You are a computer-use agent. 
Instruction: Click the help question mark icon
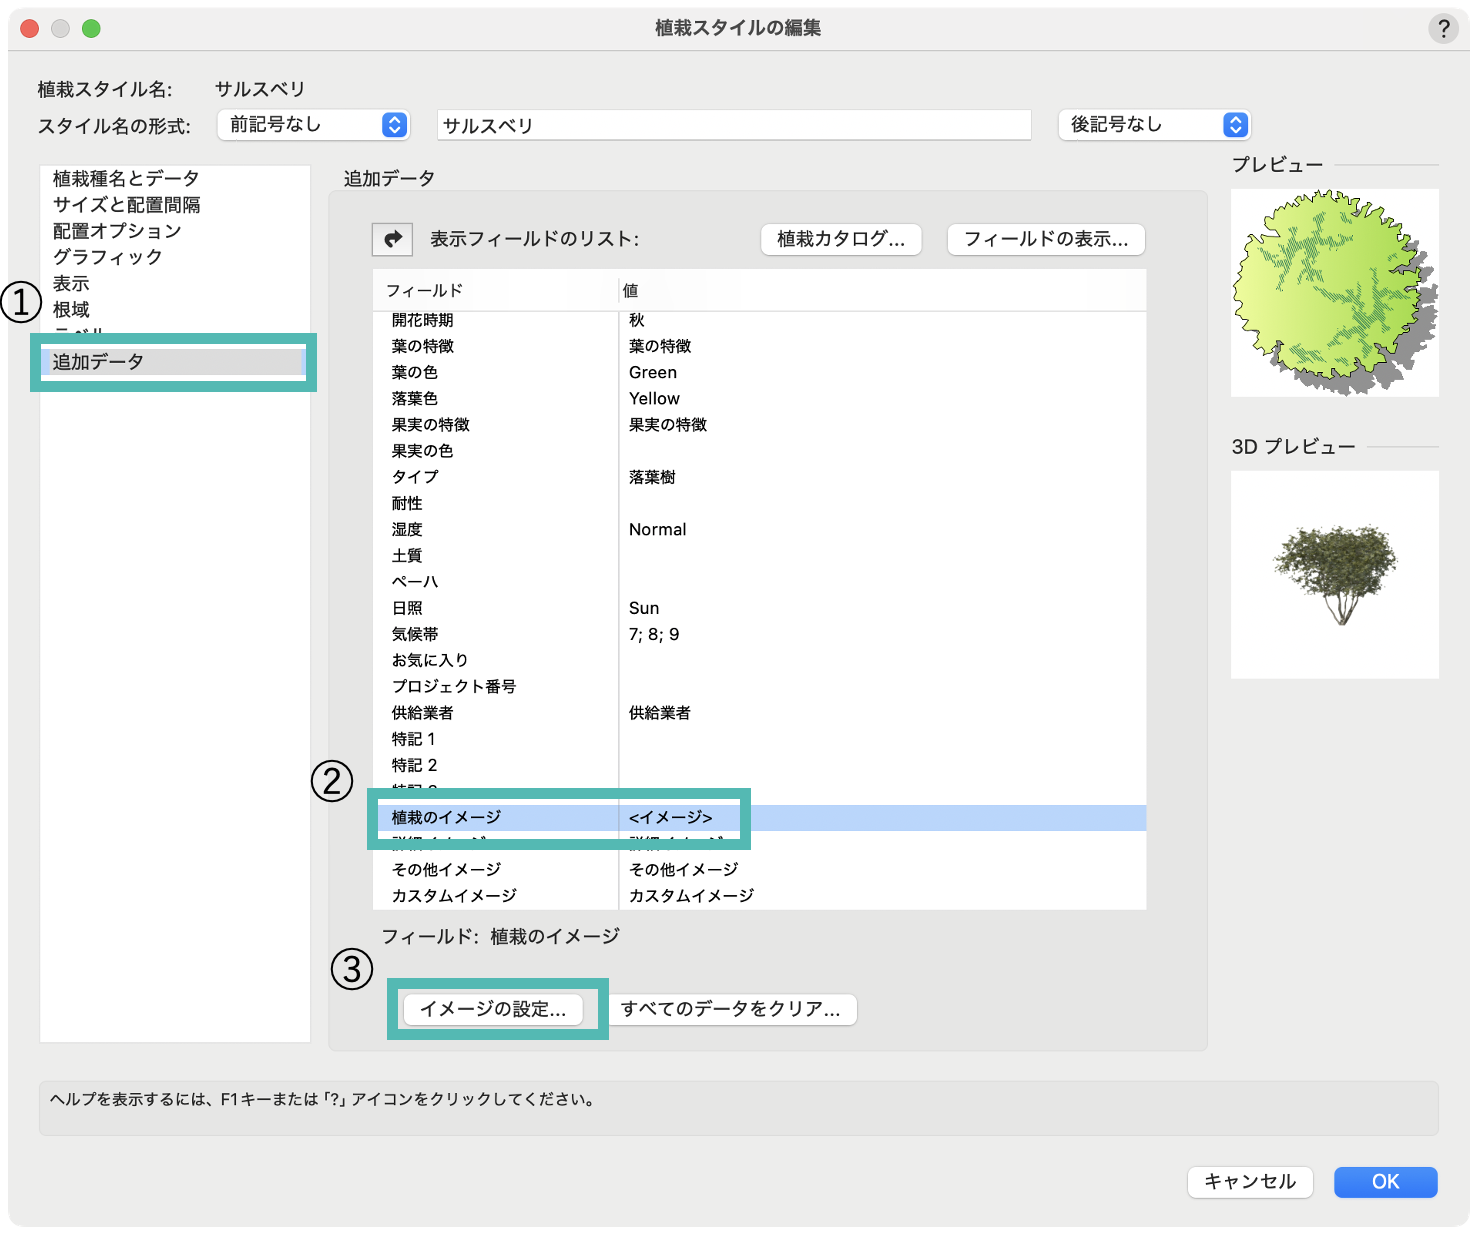pos(1442,29)
